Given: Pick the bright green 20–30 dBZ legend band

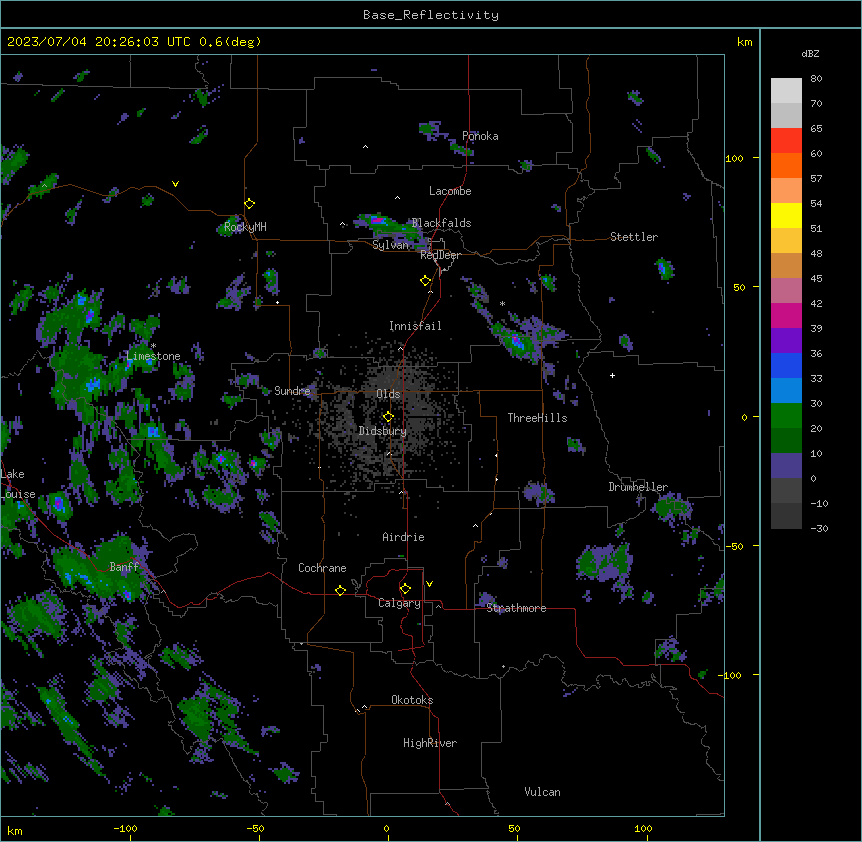Looking at the screenshot, I should [786, 416].
